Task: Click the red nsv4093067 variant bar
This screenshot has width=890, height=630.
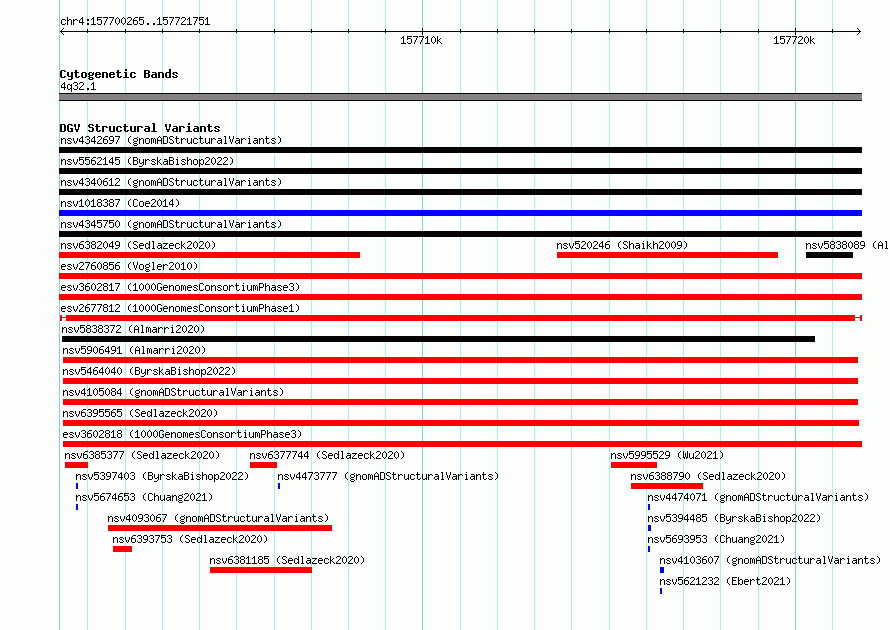Action: [220, 528]
